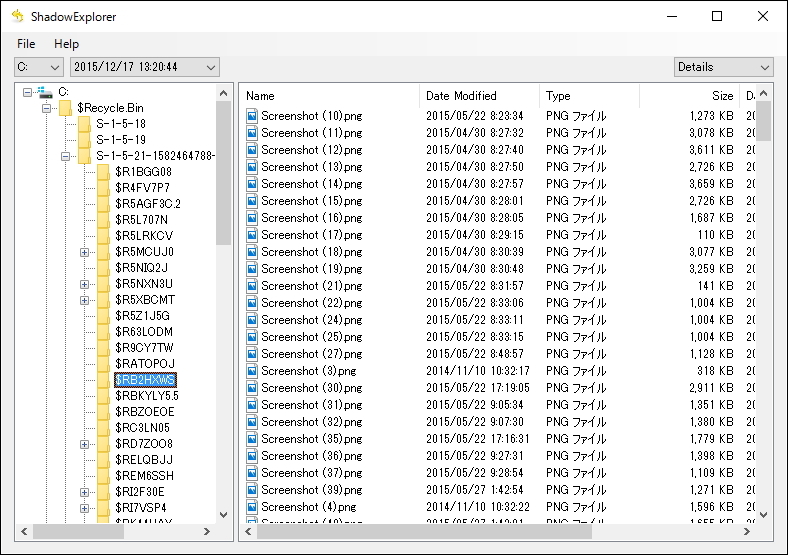Image resolution: width=788 pixels, height=555 pixels.
Task: Click the Screenshot (21).png file icon
Action: pyautogui.click(x=252, y=286)
